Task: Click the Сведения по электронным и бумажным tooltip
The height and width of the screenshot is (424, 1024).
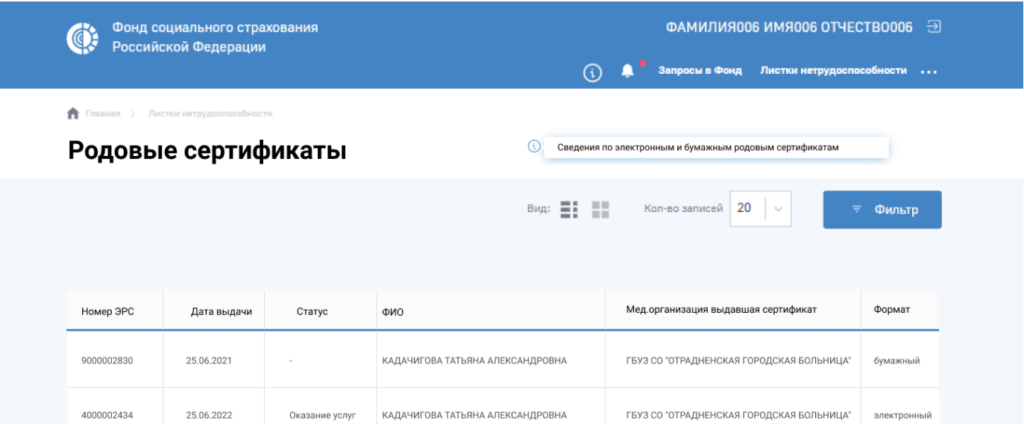Action: pos(716,148)
